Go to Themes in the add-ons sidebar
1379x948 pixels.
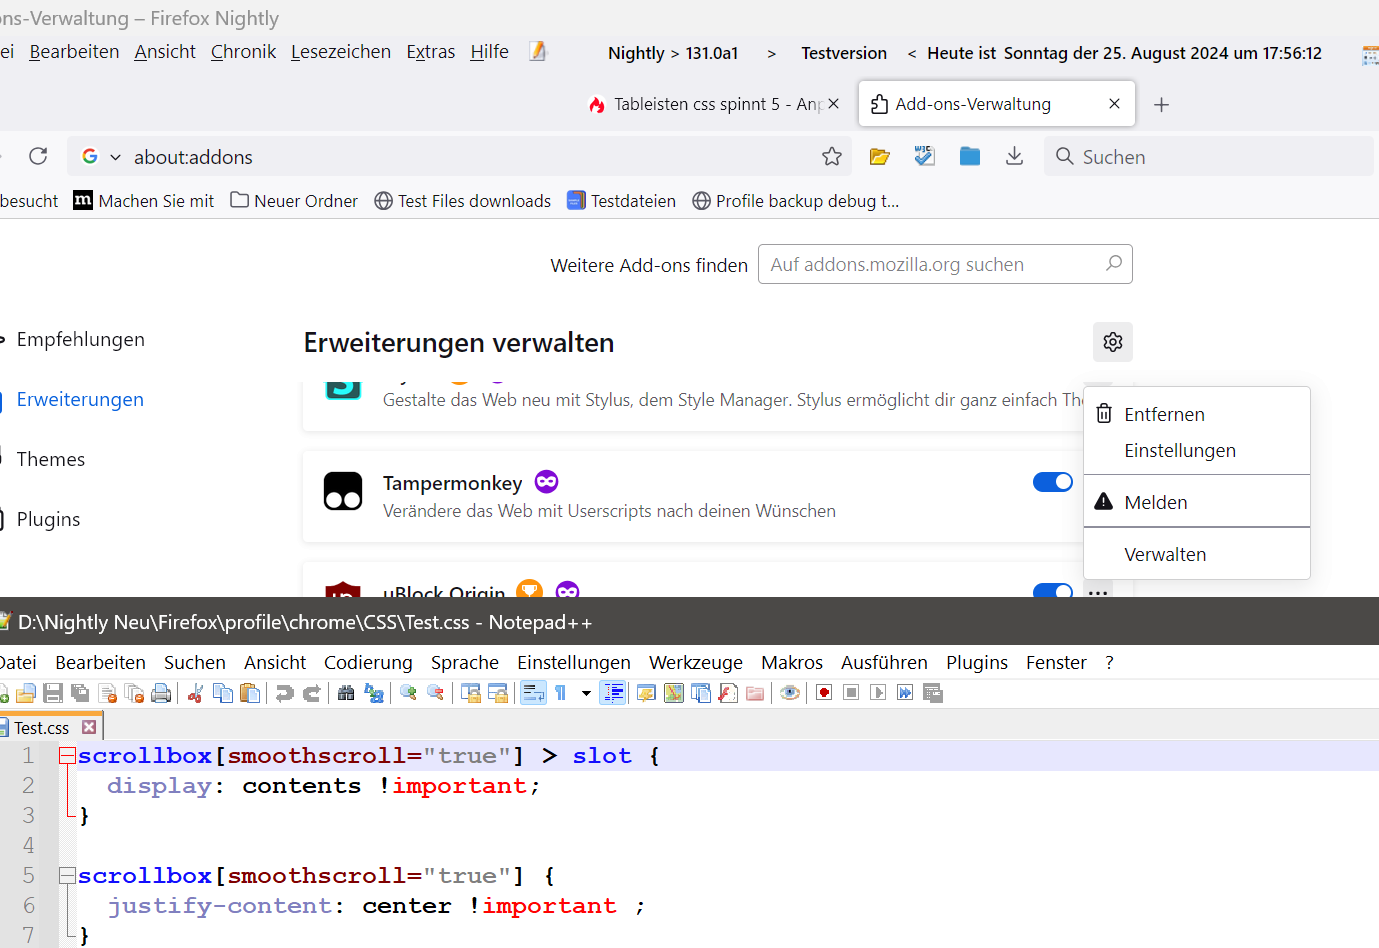click(51, 459)
